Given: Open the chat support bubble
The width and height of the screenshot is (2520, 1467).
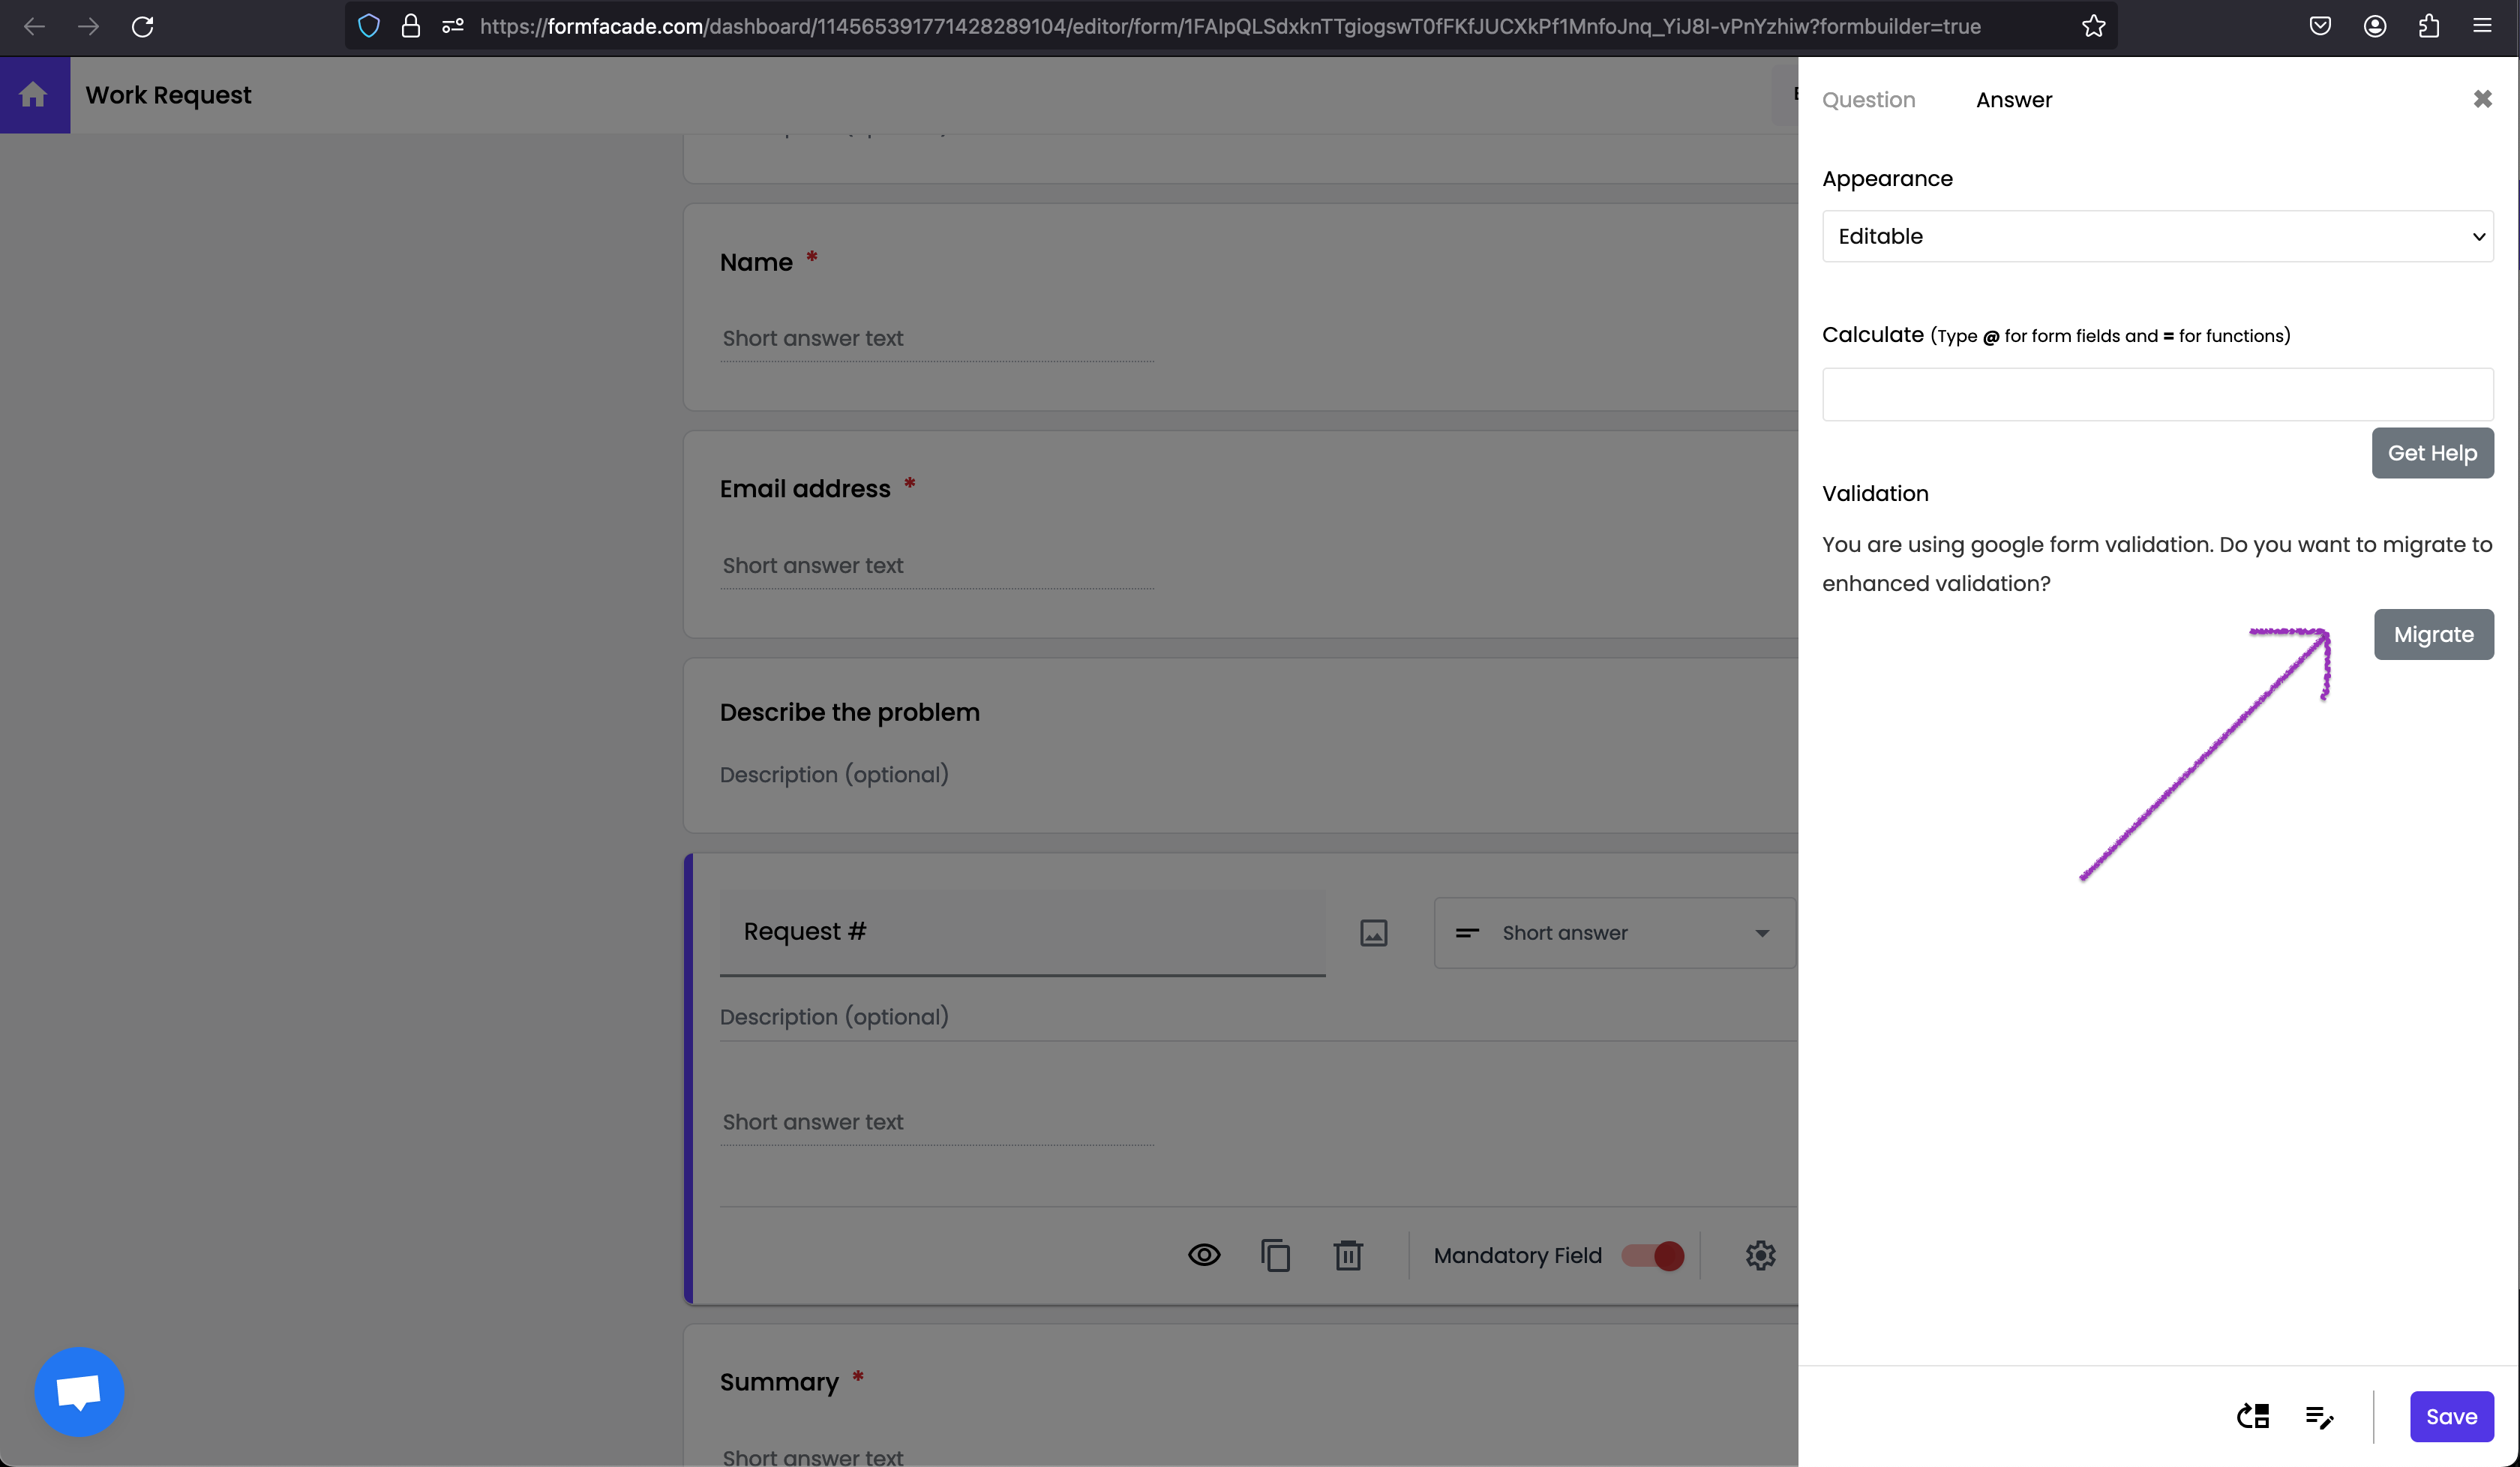Looking at the screenshot, I should tap(79, 1391).
